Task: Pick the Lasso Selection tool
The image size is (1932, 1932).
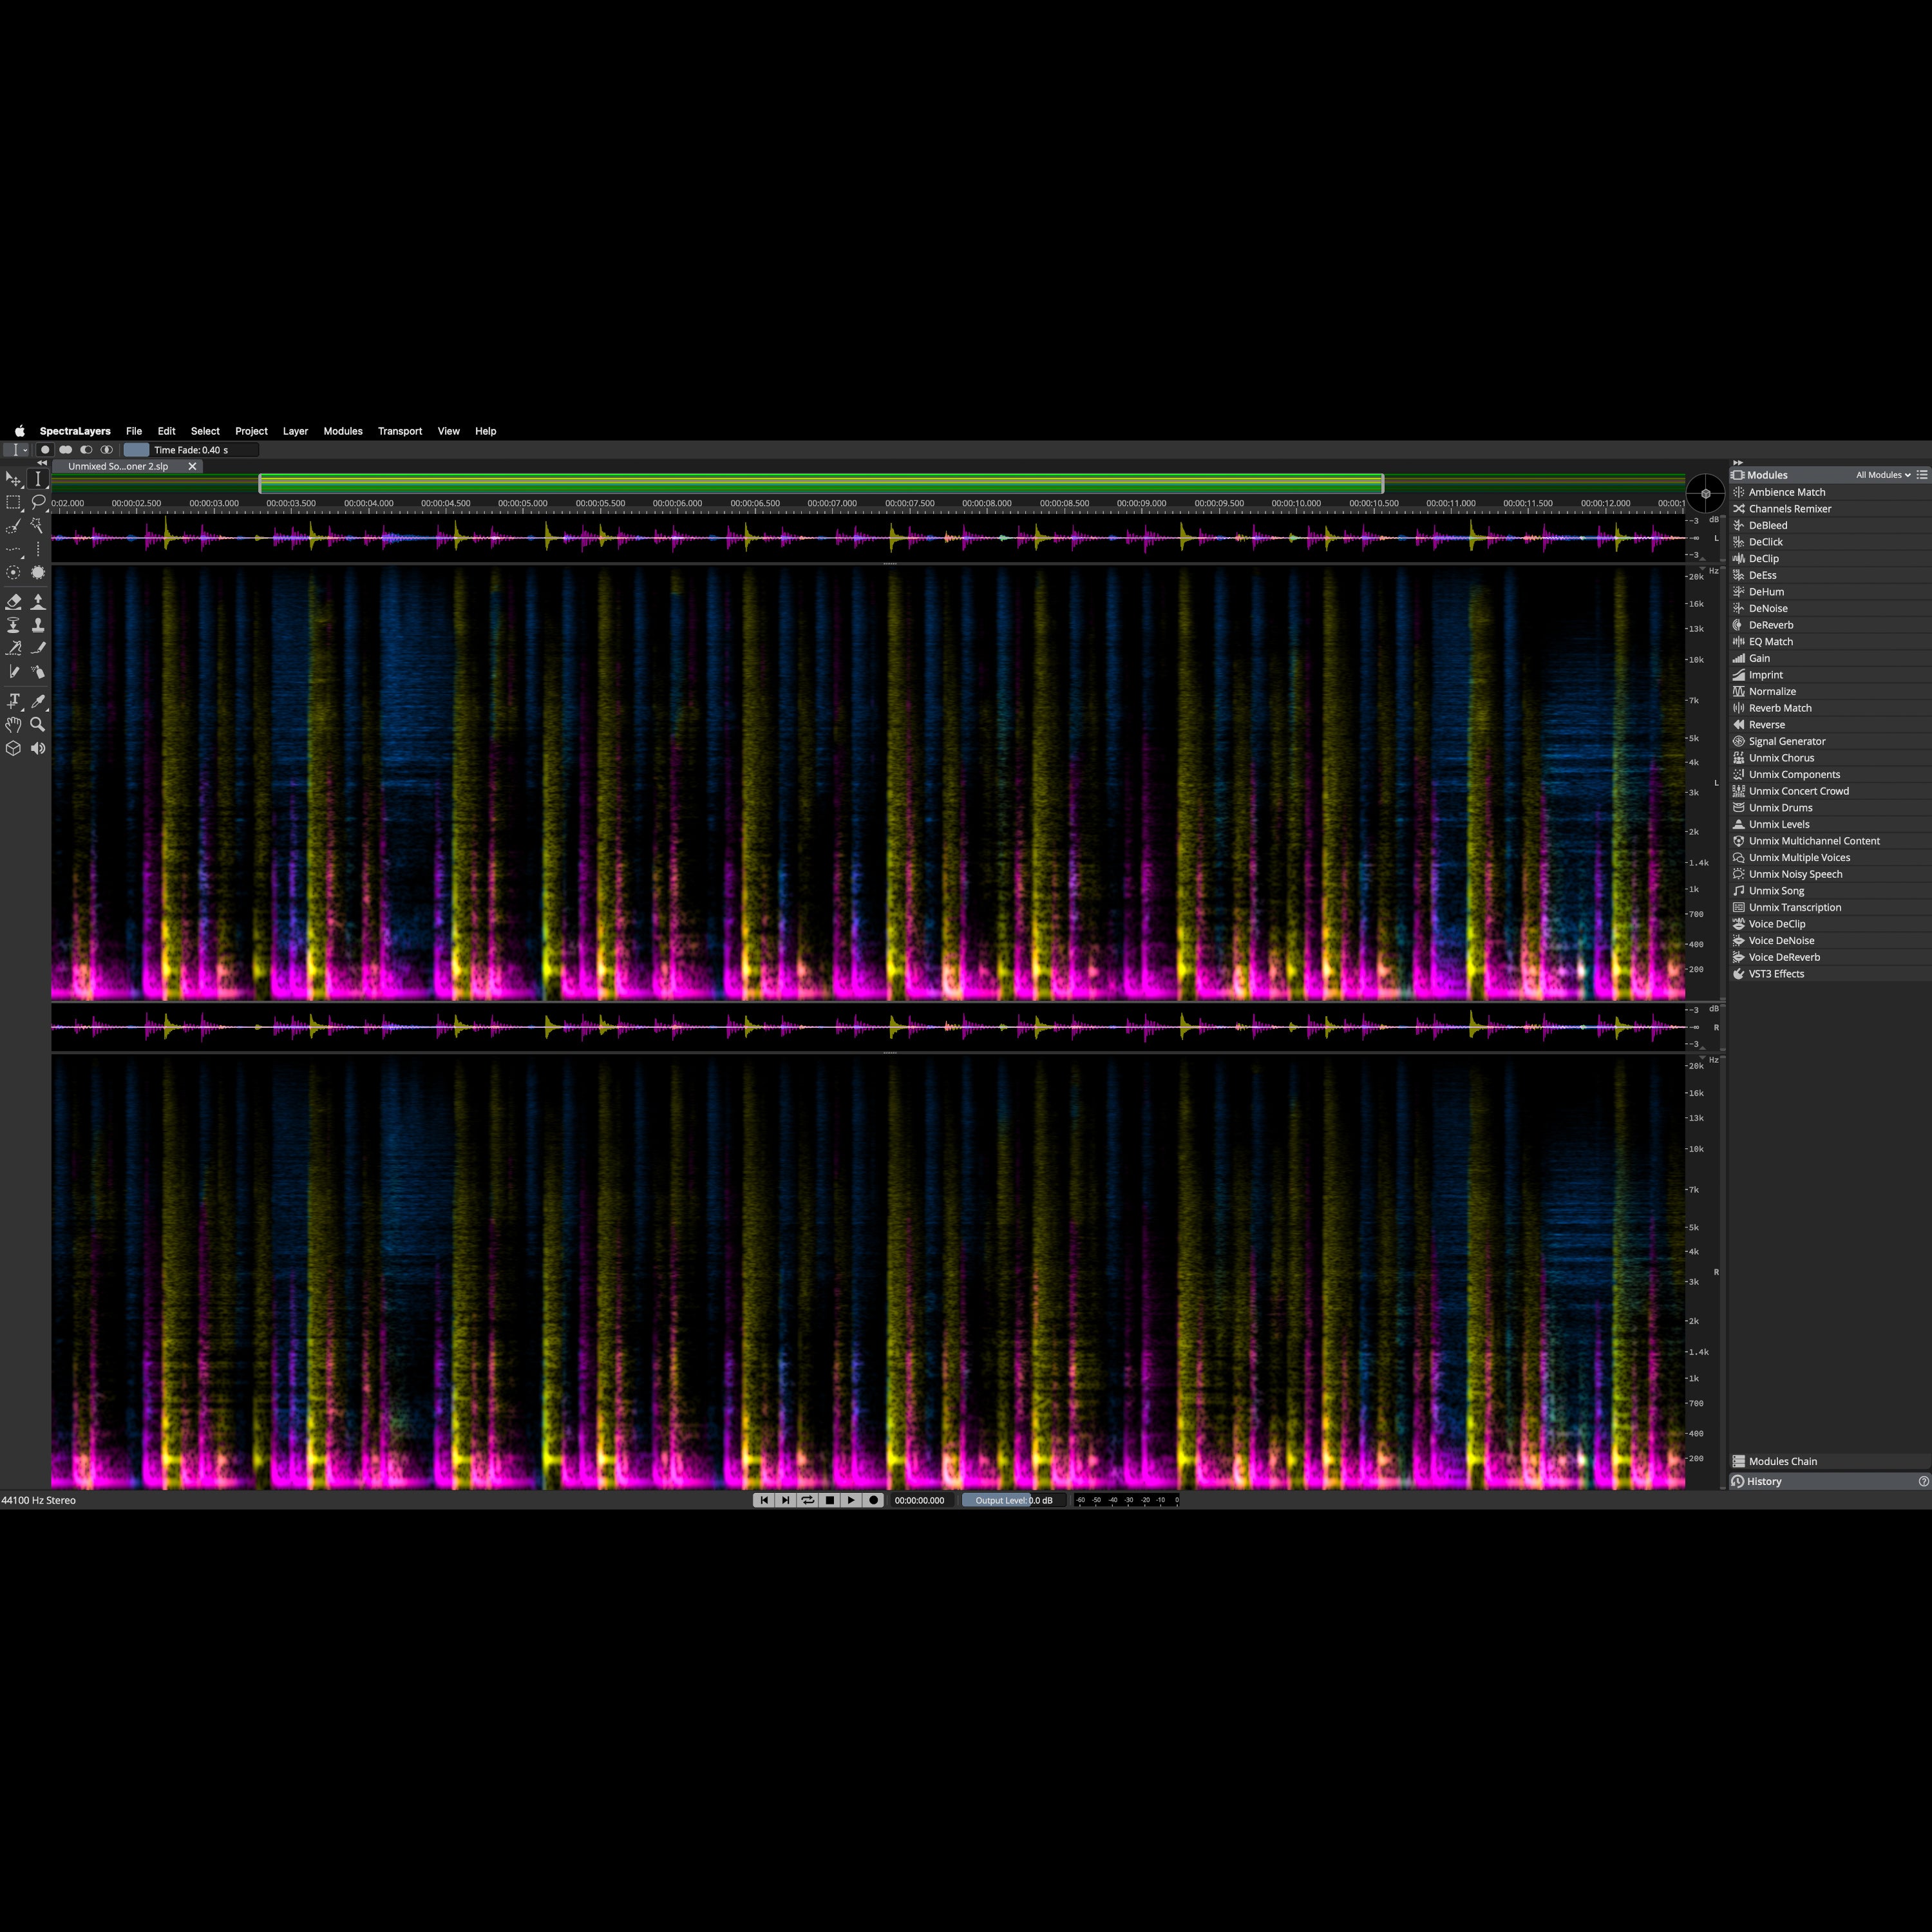Action: (38, 502)
